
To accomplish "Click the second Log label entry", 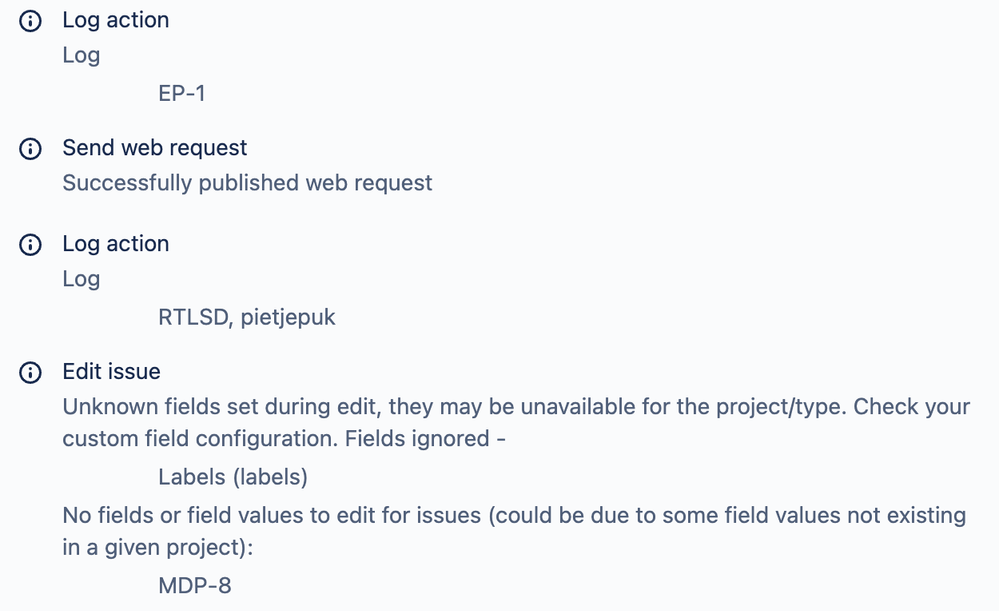I will click(x=80, y=279).
